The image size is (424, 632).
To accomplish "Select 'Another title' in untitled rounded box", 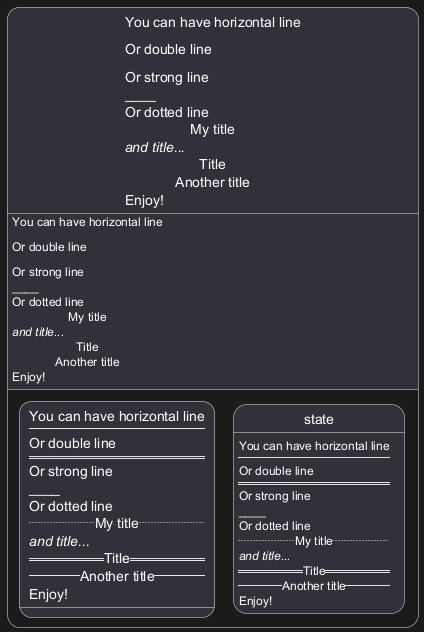I will 117,576.
